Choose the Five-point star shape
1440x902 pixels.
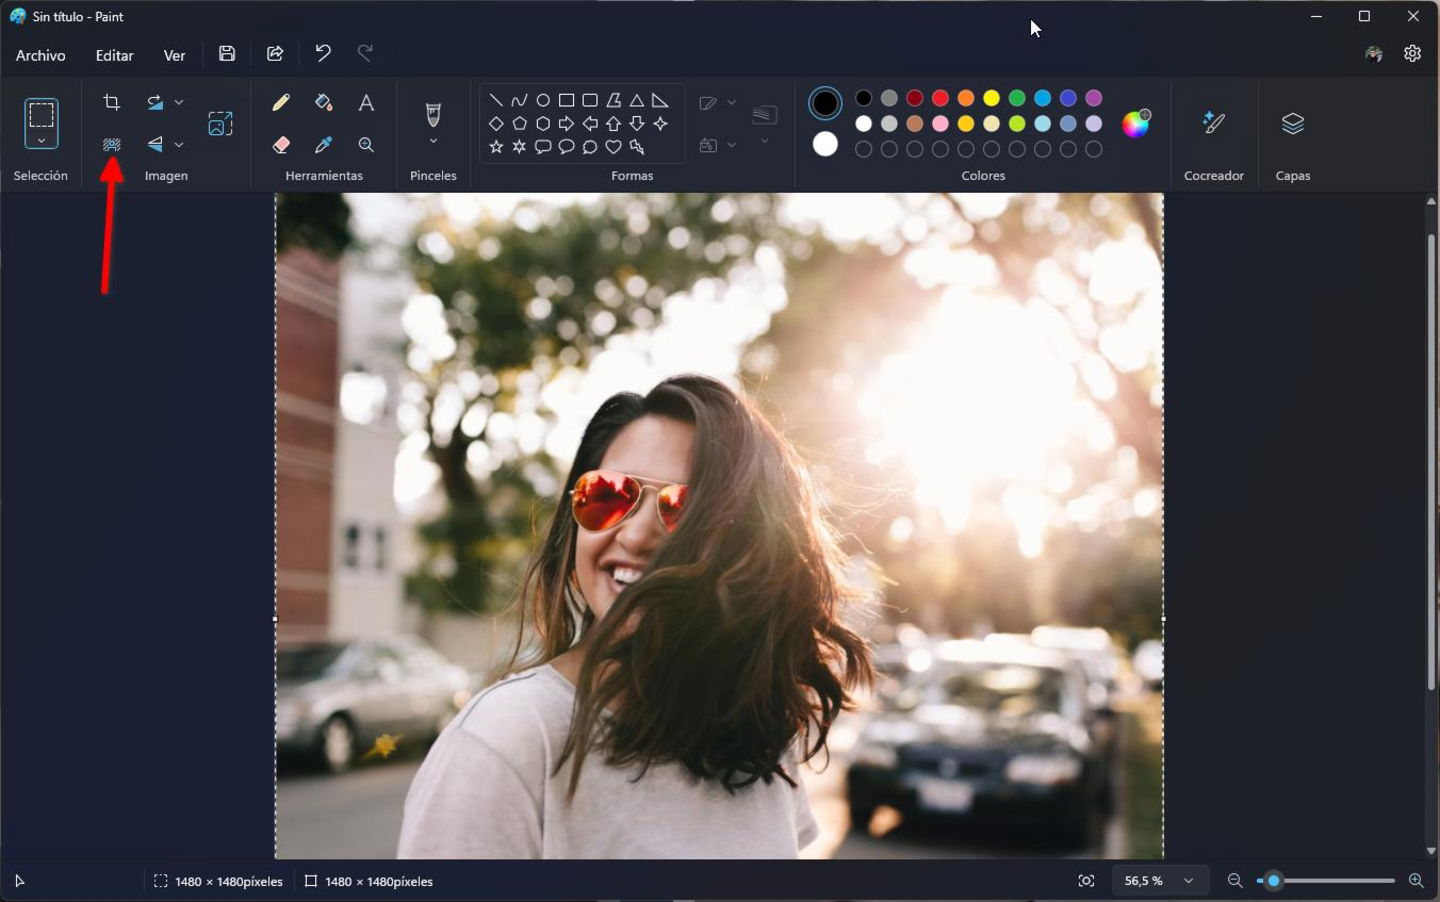point(496,147)
